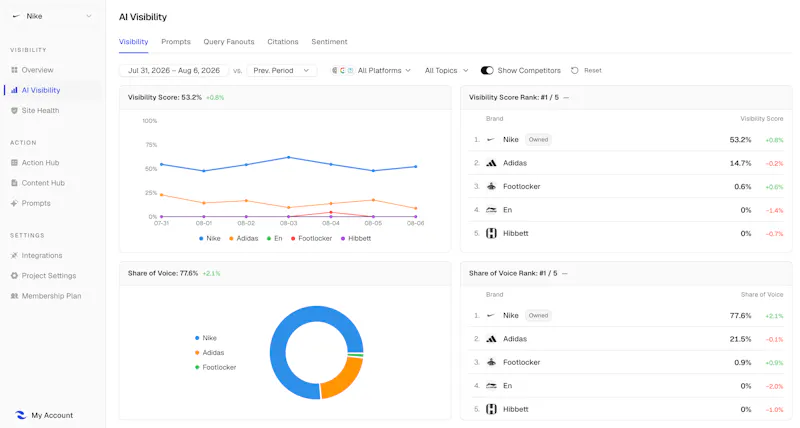Click Nike logo in Share of Voice Rank table

click(491, 316)
